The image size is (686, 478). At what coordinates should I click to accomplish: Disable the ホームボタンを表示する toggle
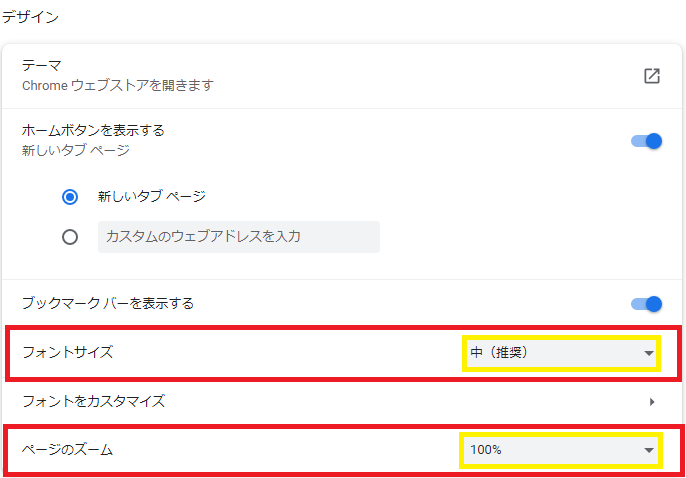[647, 141]
